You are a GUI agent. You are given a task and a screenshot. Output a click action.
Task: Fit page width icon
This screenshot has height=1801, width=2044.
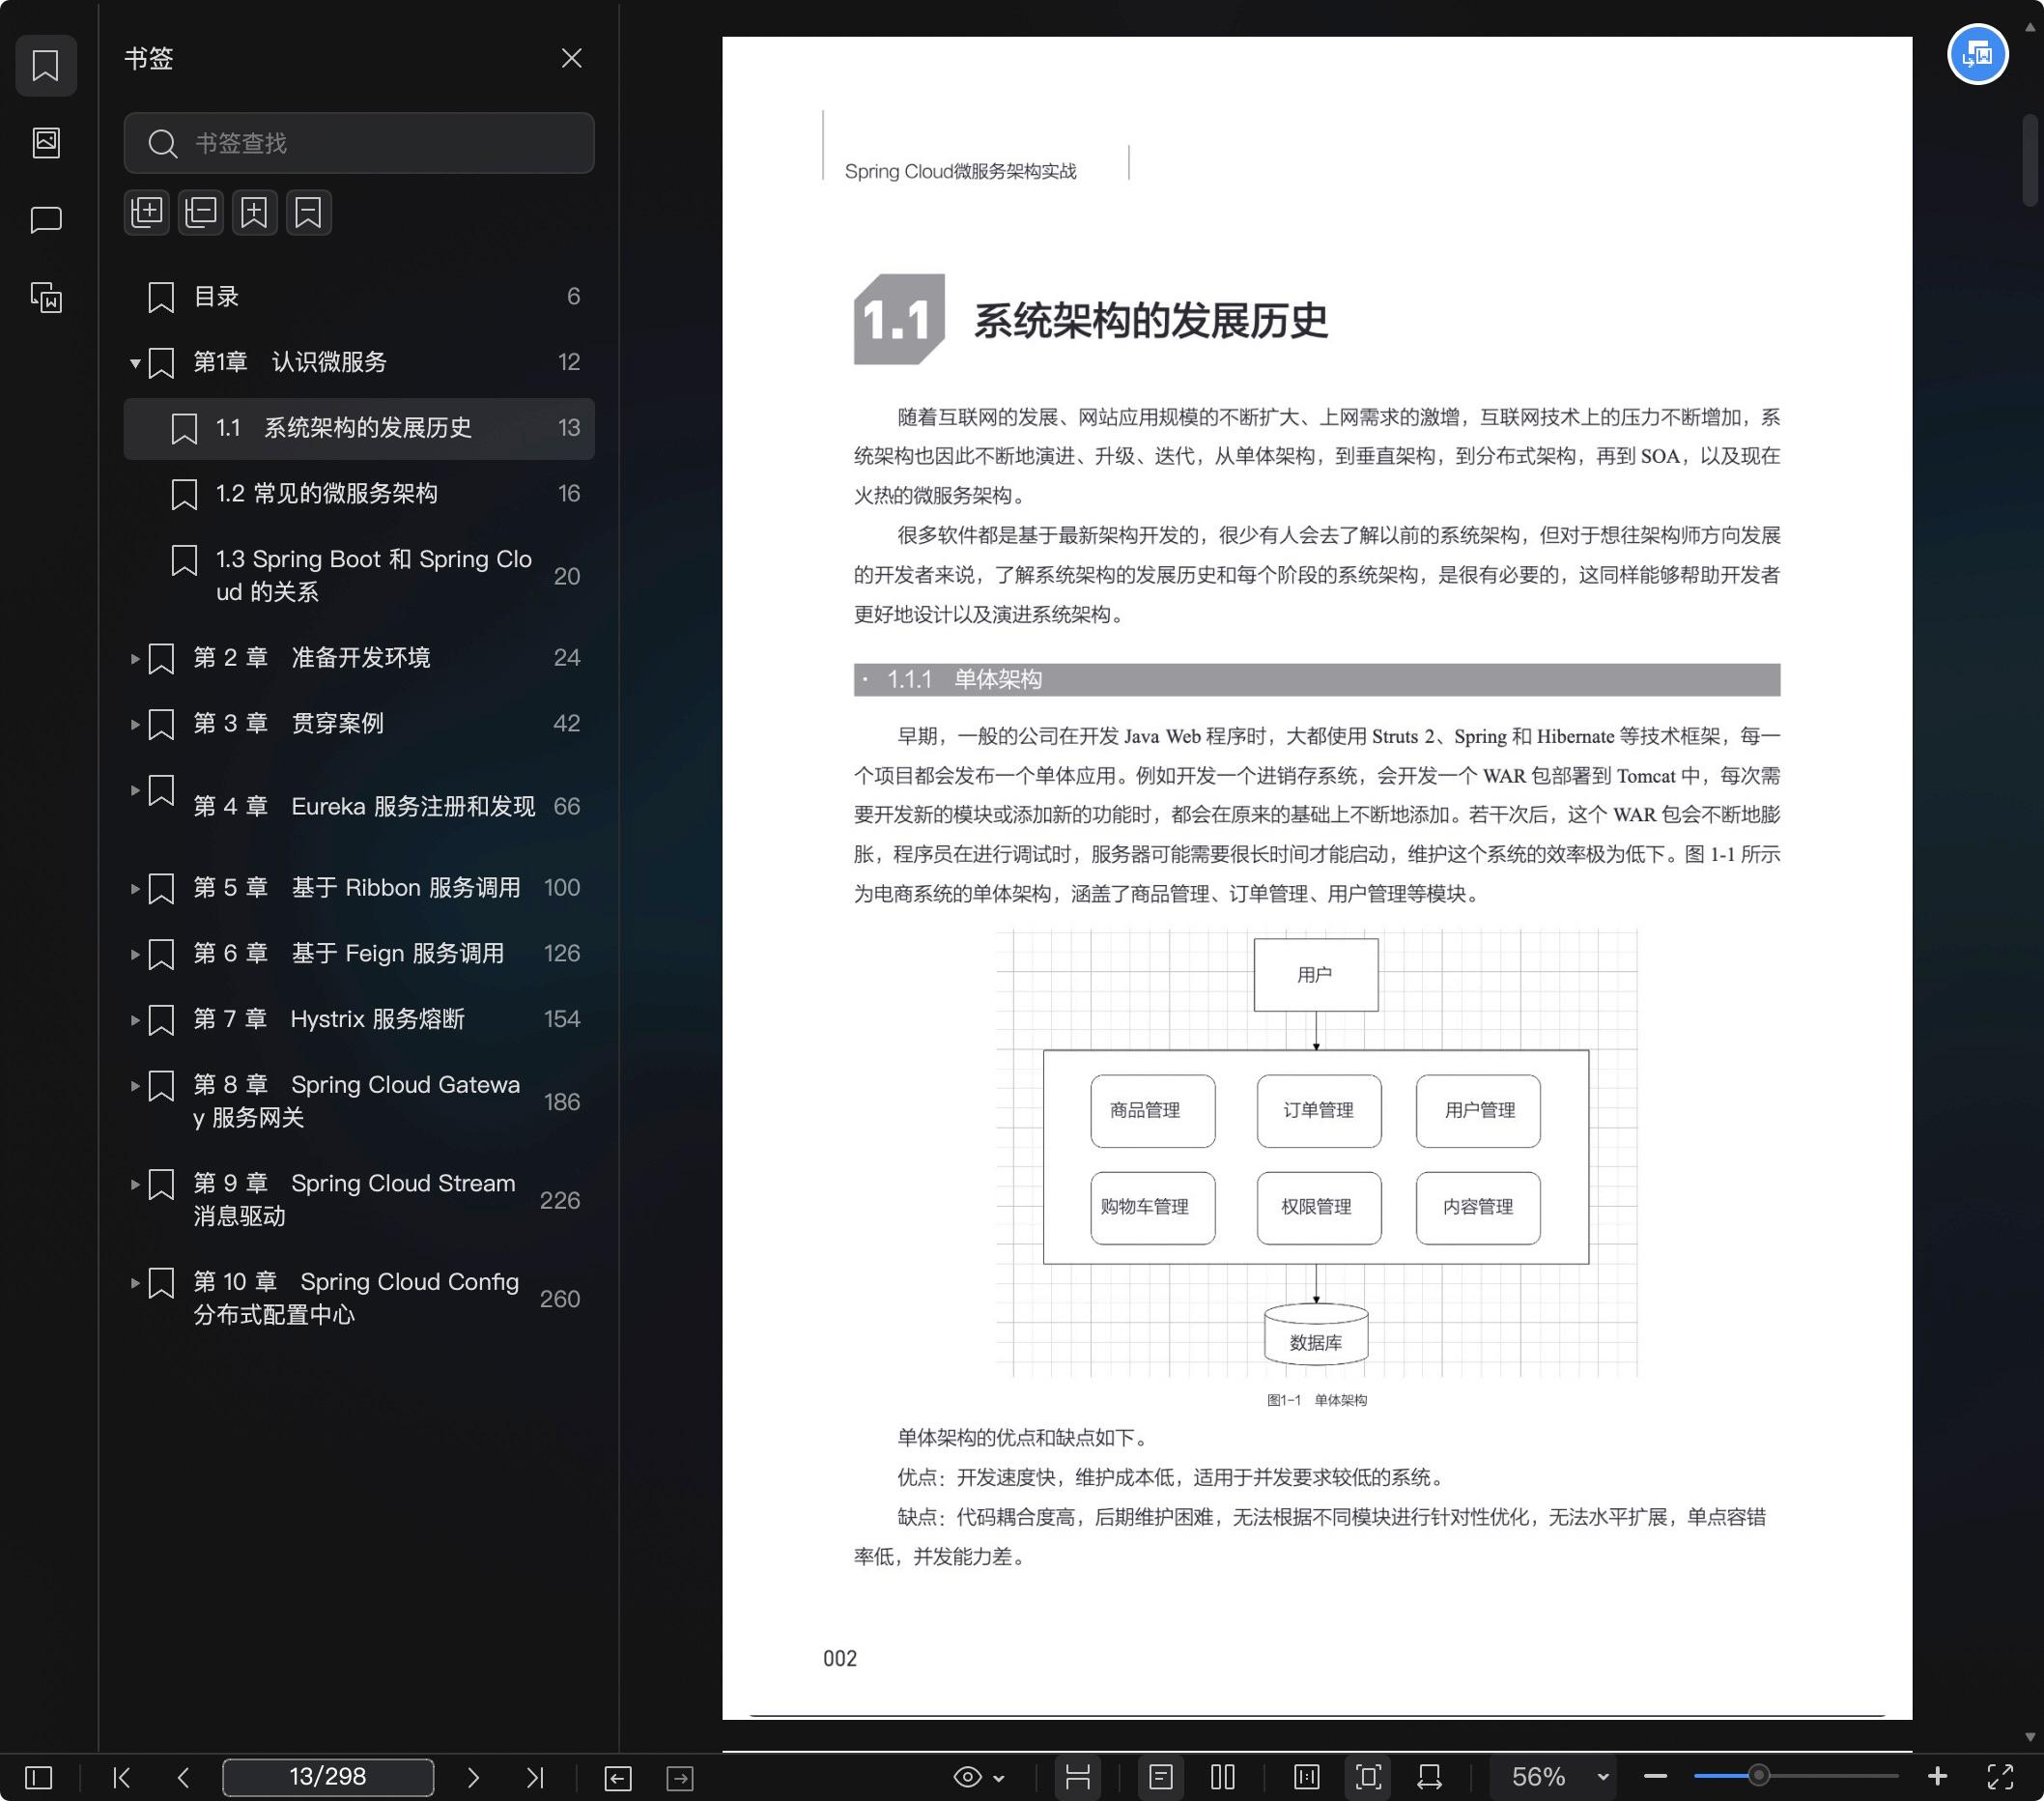click(x=1430, y=1777)
